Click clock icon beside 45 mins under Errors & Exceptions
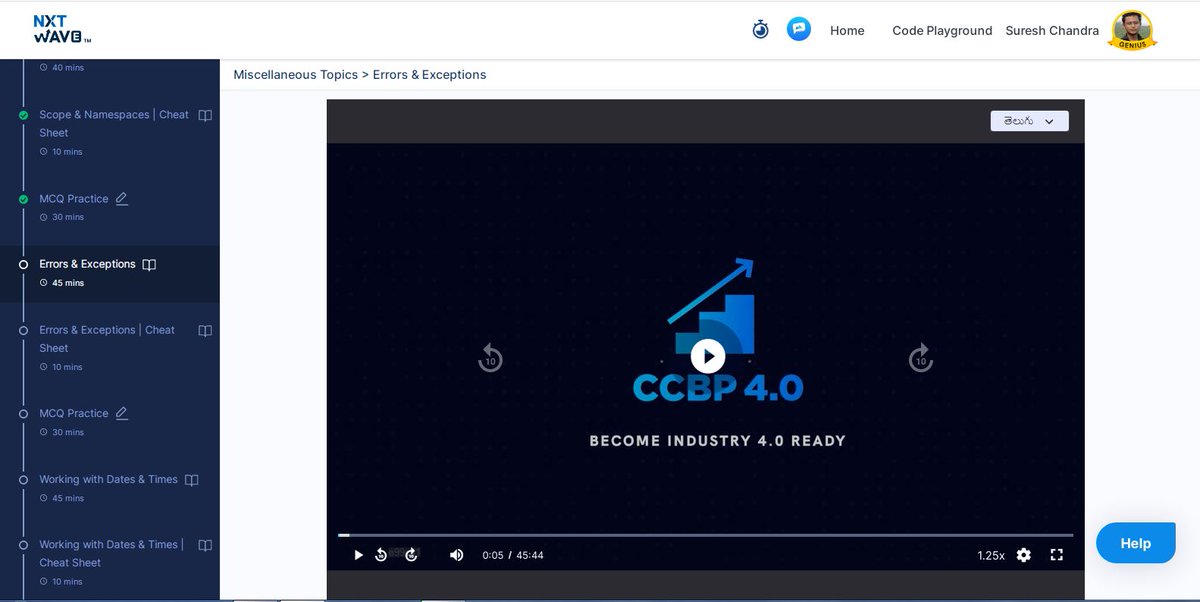Screen dimensions: 1200x602 (43, 283)
